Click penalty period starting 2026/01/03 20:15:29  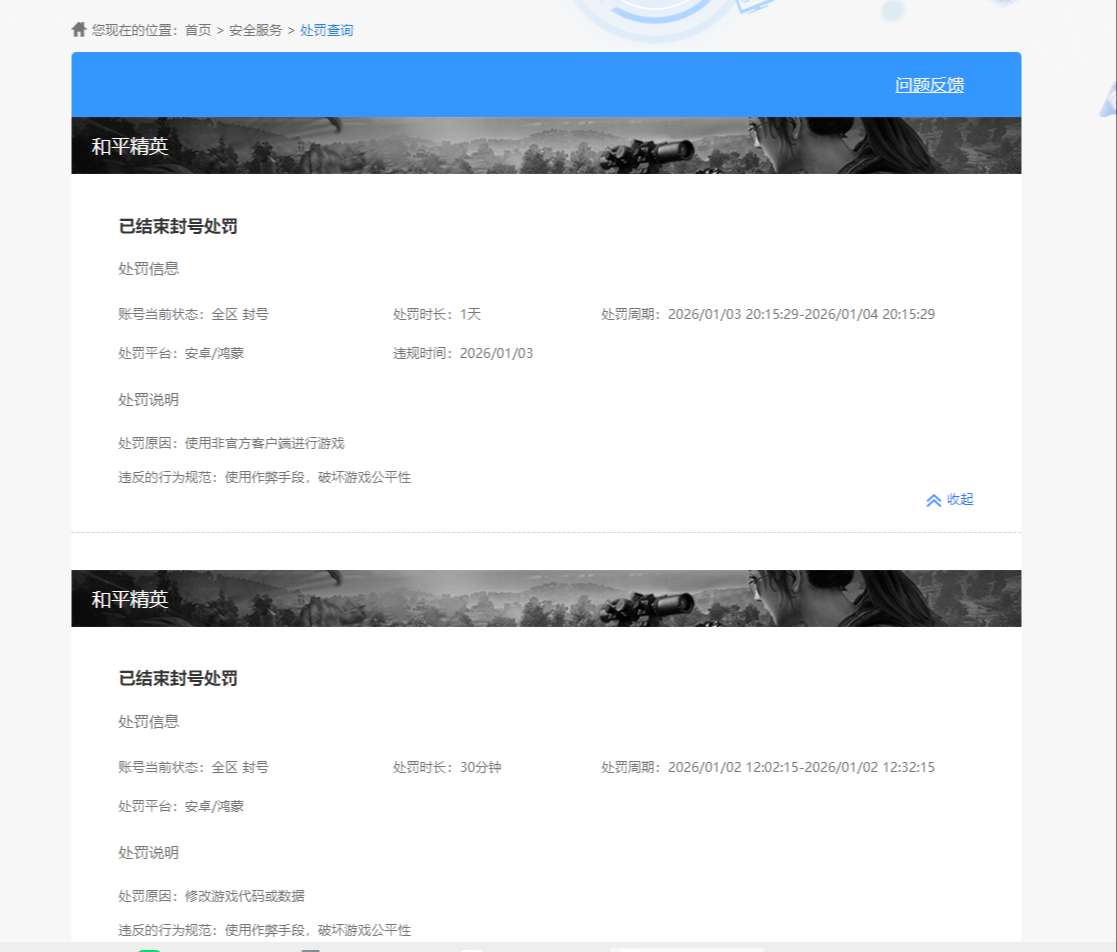[x=768, y=314]
